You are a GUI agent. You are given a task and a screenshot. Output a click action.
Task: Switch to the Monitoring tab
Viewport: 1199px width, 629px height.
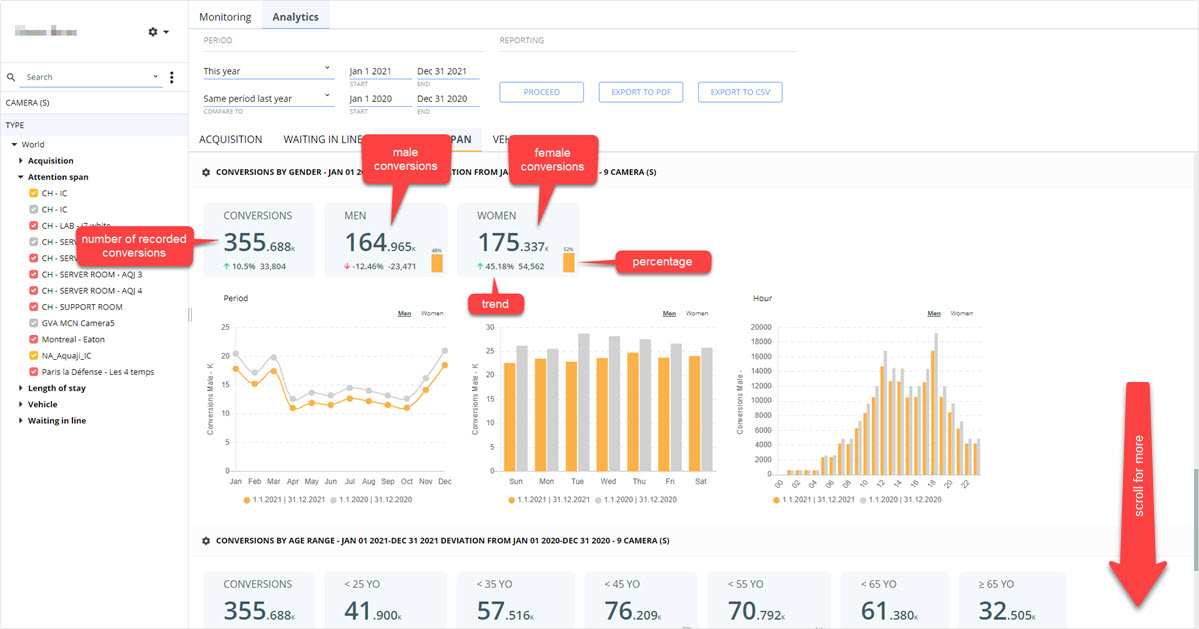tap(225, 17)
